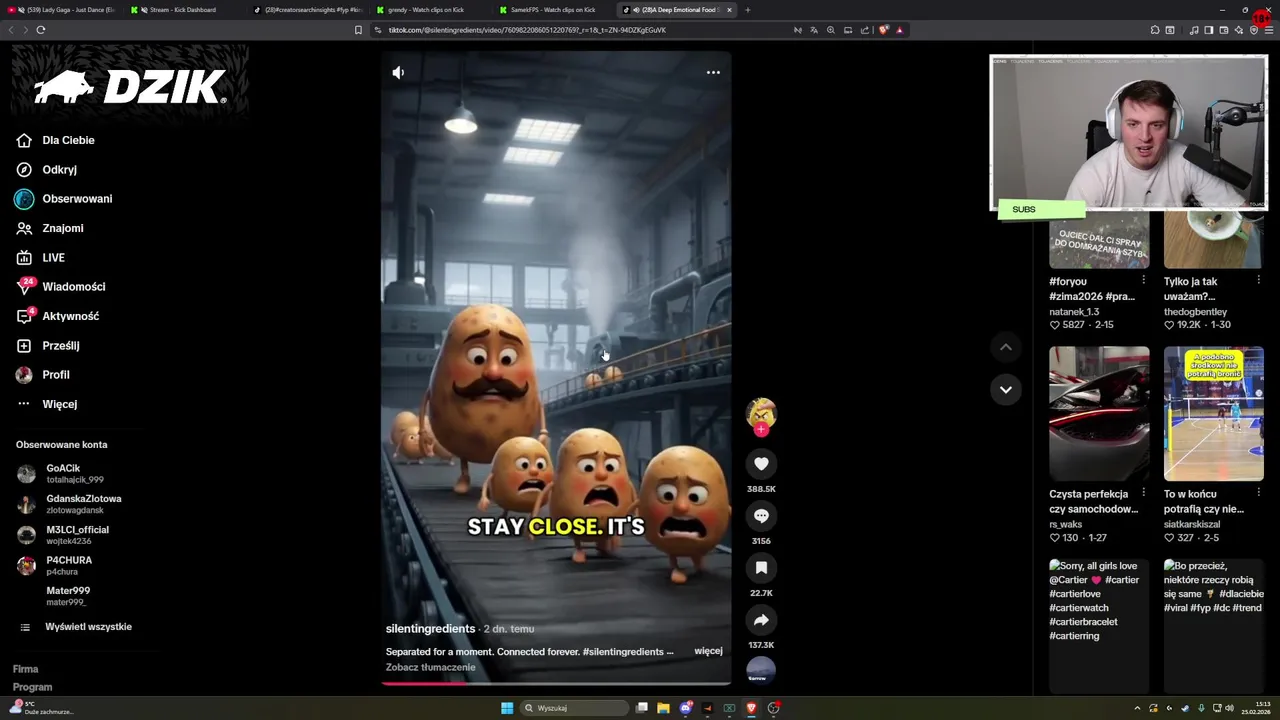Switch to Lady Gaga Just Dance tab
Viewport: 1280px width, 720px height.
coord(63,10)
